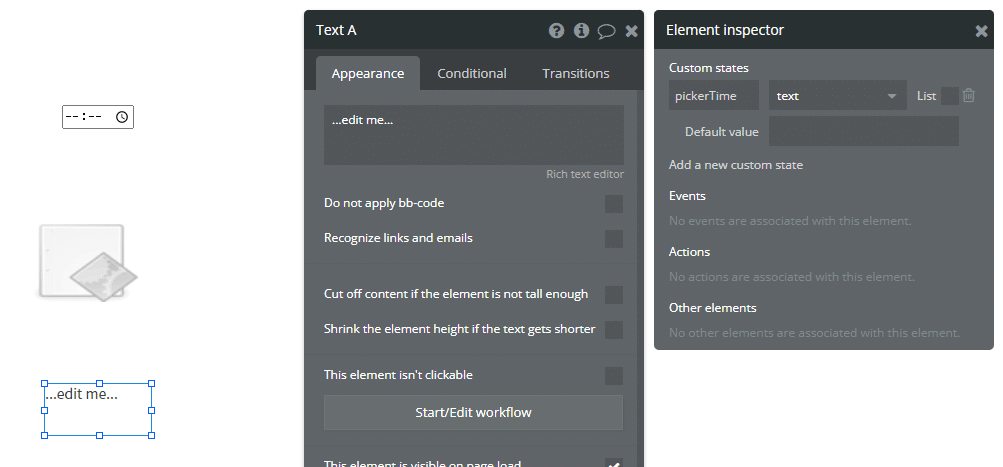Open the text state type dropdown

(837, 95)
